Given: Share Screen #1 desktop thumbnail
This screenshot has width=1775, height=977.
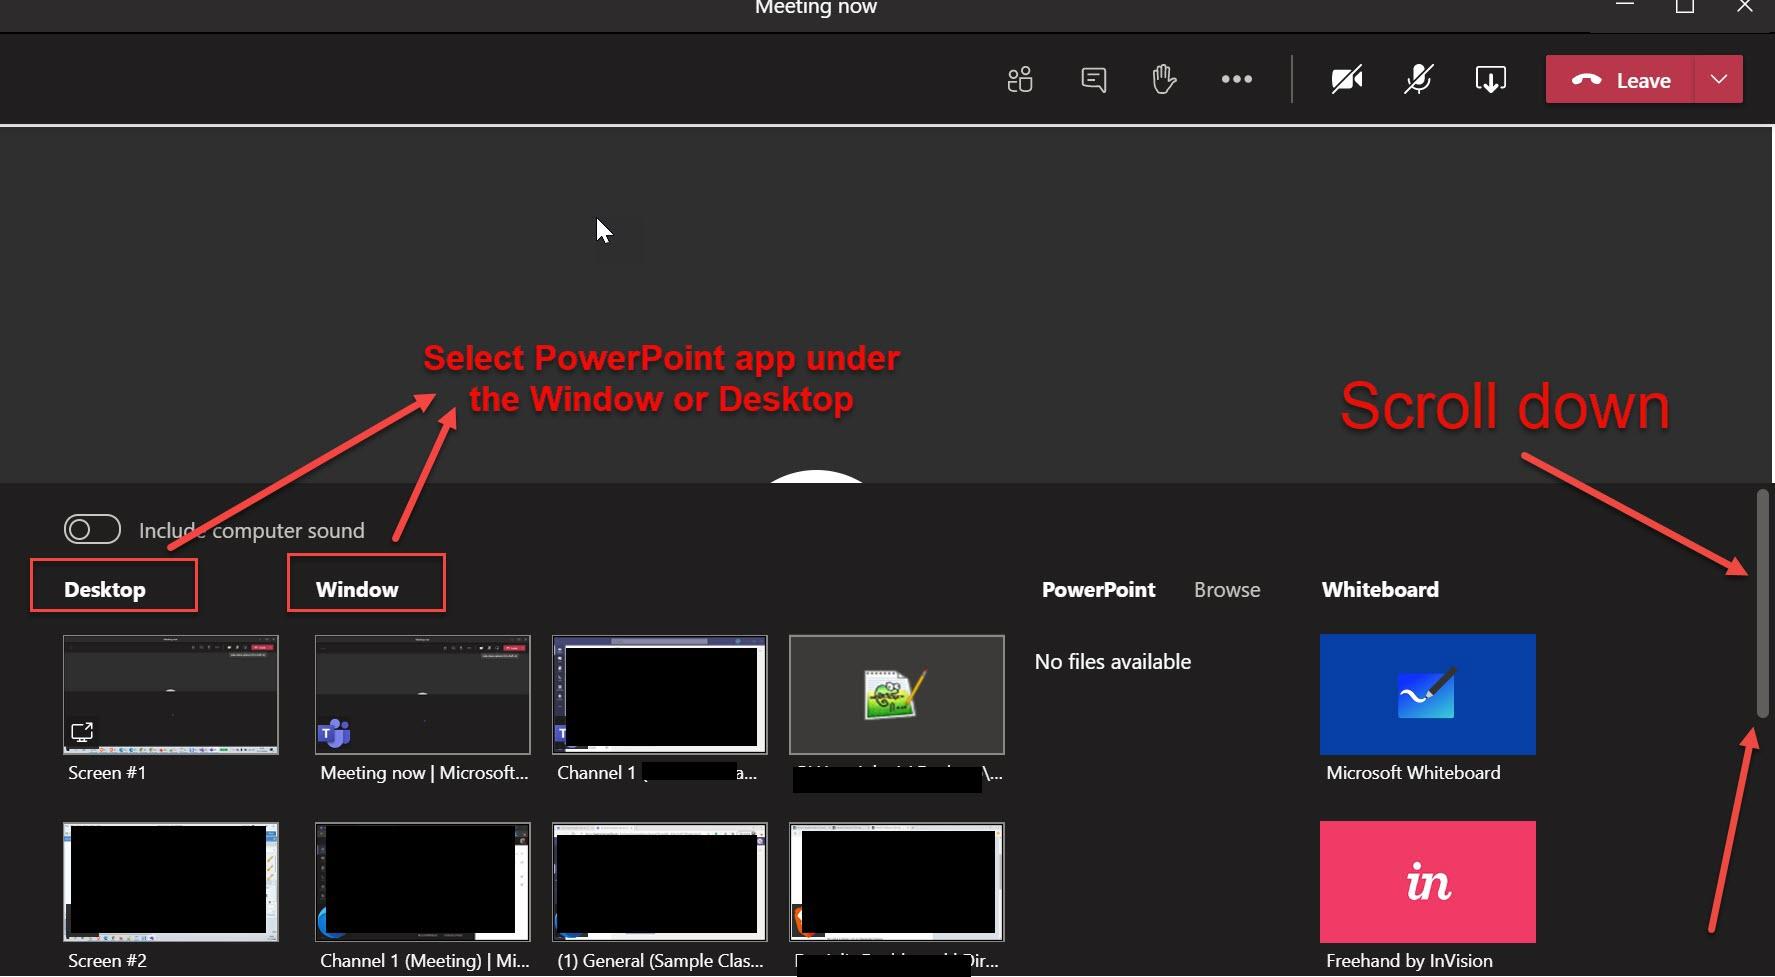Looking at the screenshot, I should pyautogui.click(x=171, y=694).
